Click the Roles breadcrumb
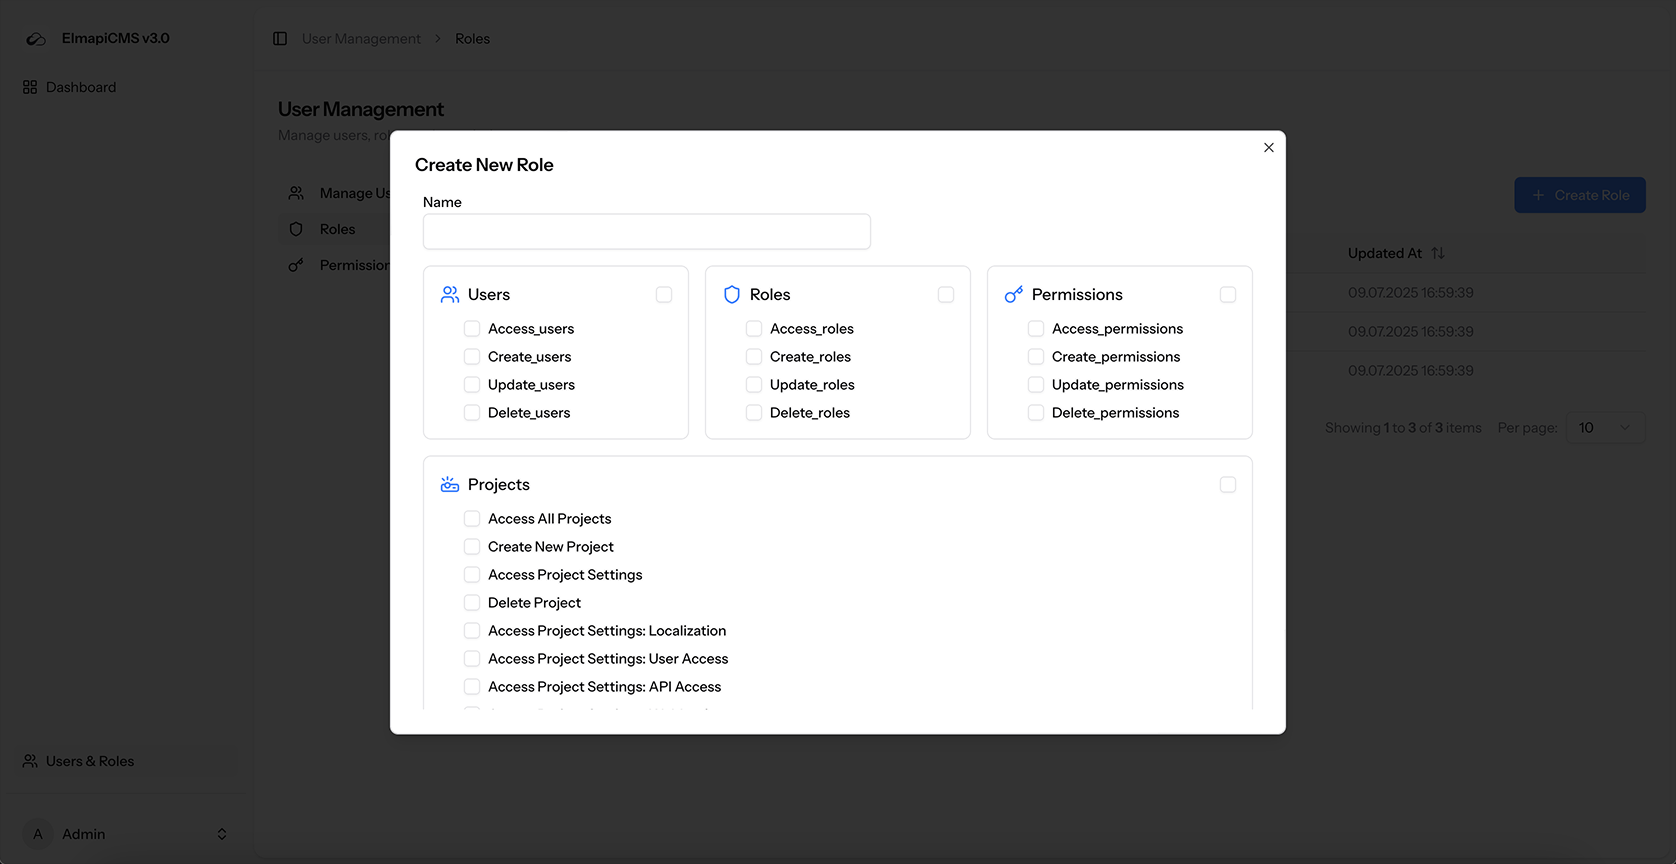This screenshot has width=1676, height=864. pos(472,39)
